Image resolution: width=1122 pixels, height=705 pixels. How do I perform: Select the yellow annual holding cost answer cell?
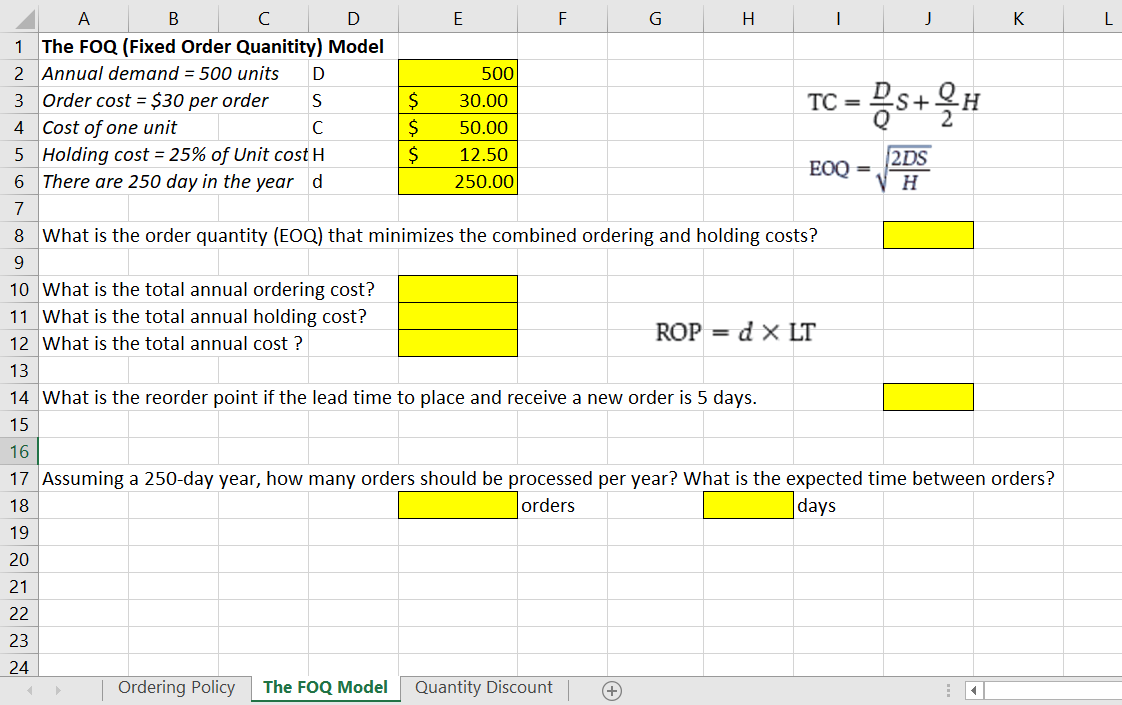point(458,316)
